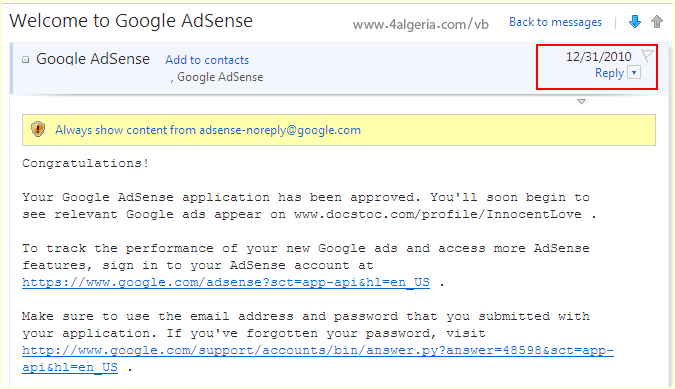The image size is (675, 389).
Task: Click the 12/31/2010 message date
Action: [x=598, y=56]
